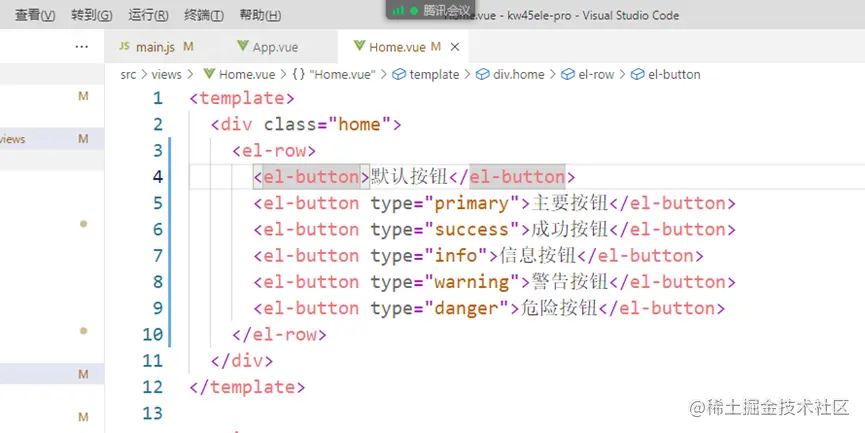Viewport: 865px width, 433px height.
Task: Click the Vue icon on App.vue tab
Action: click(x=242, y=46)
